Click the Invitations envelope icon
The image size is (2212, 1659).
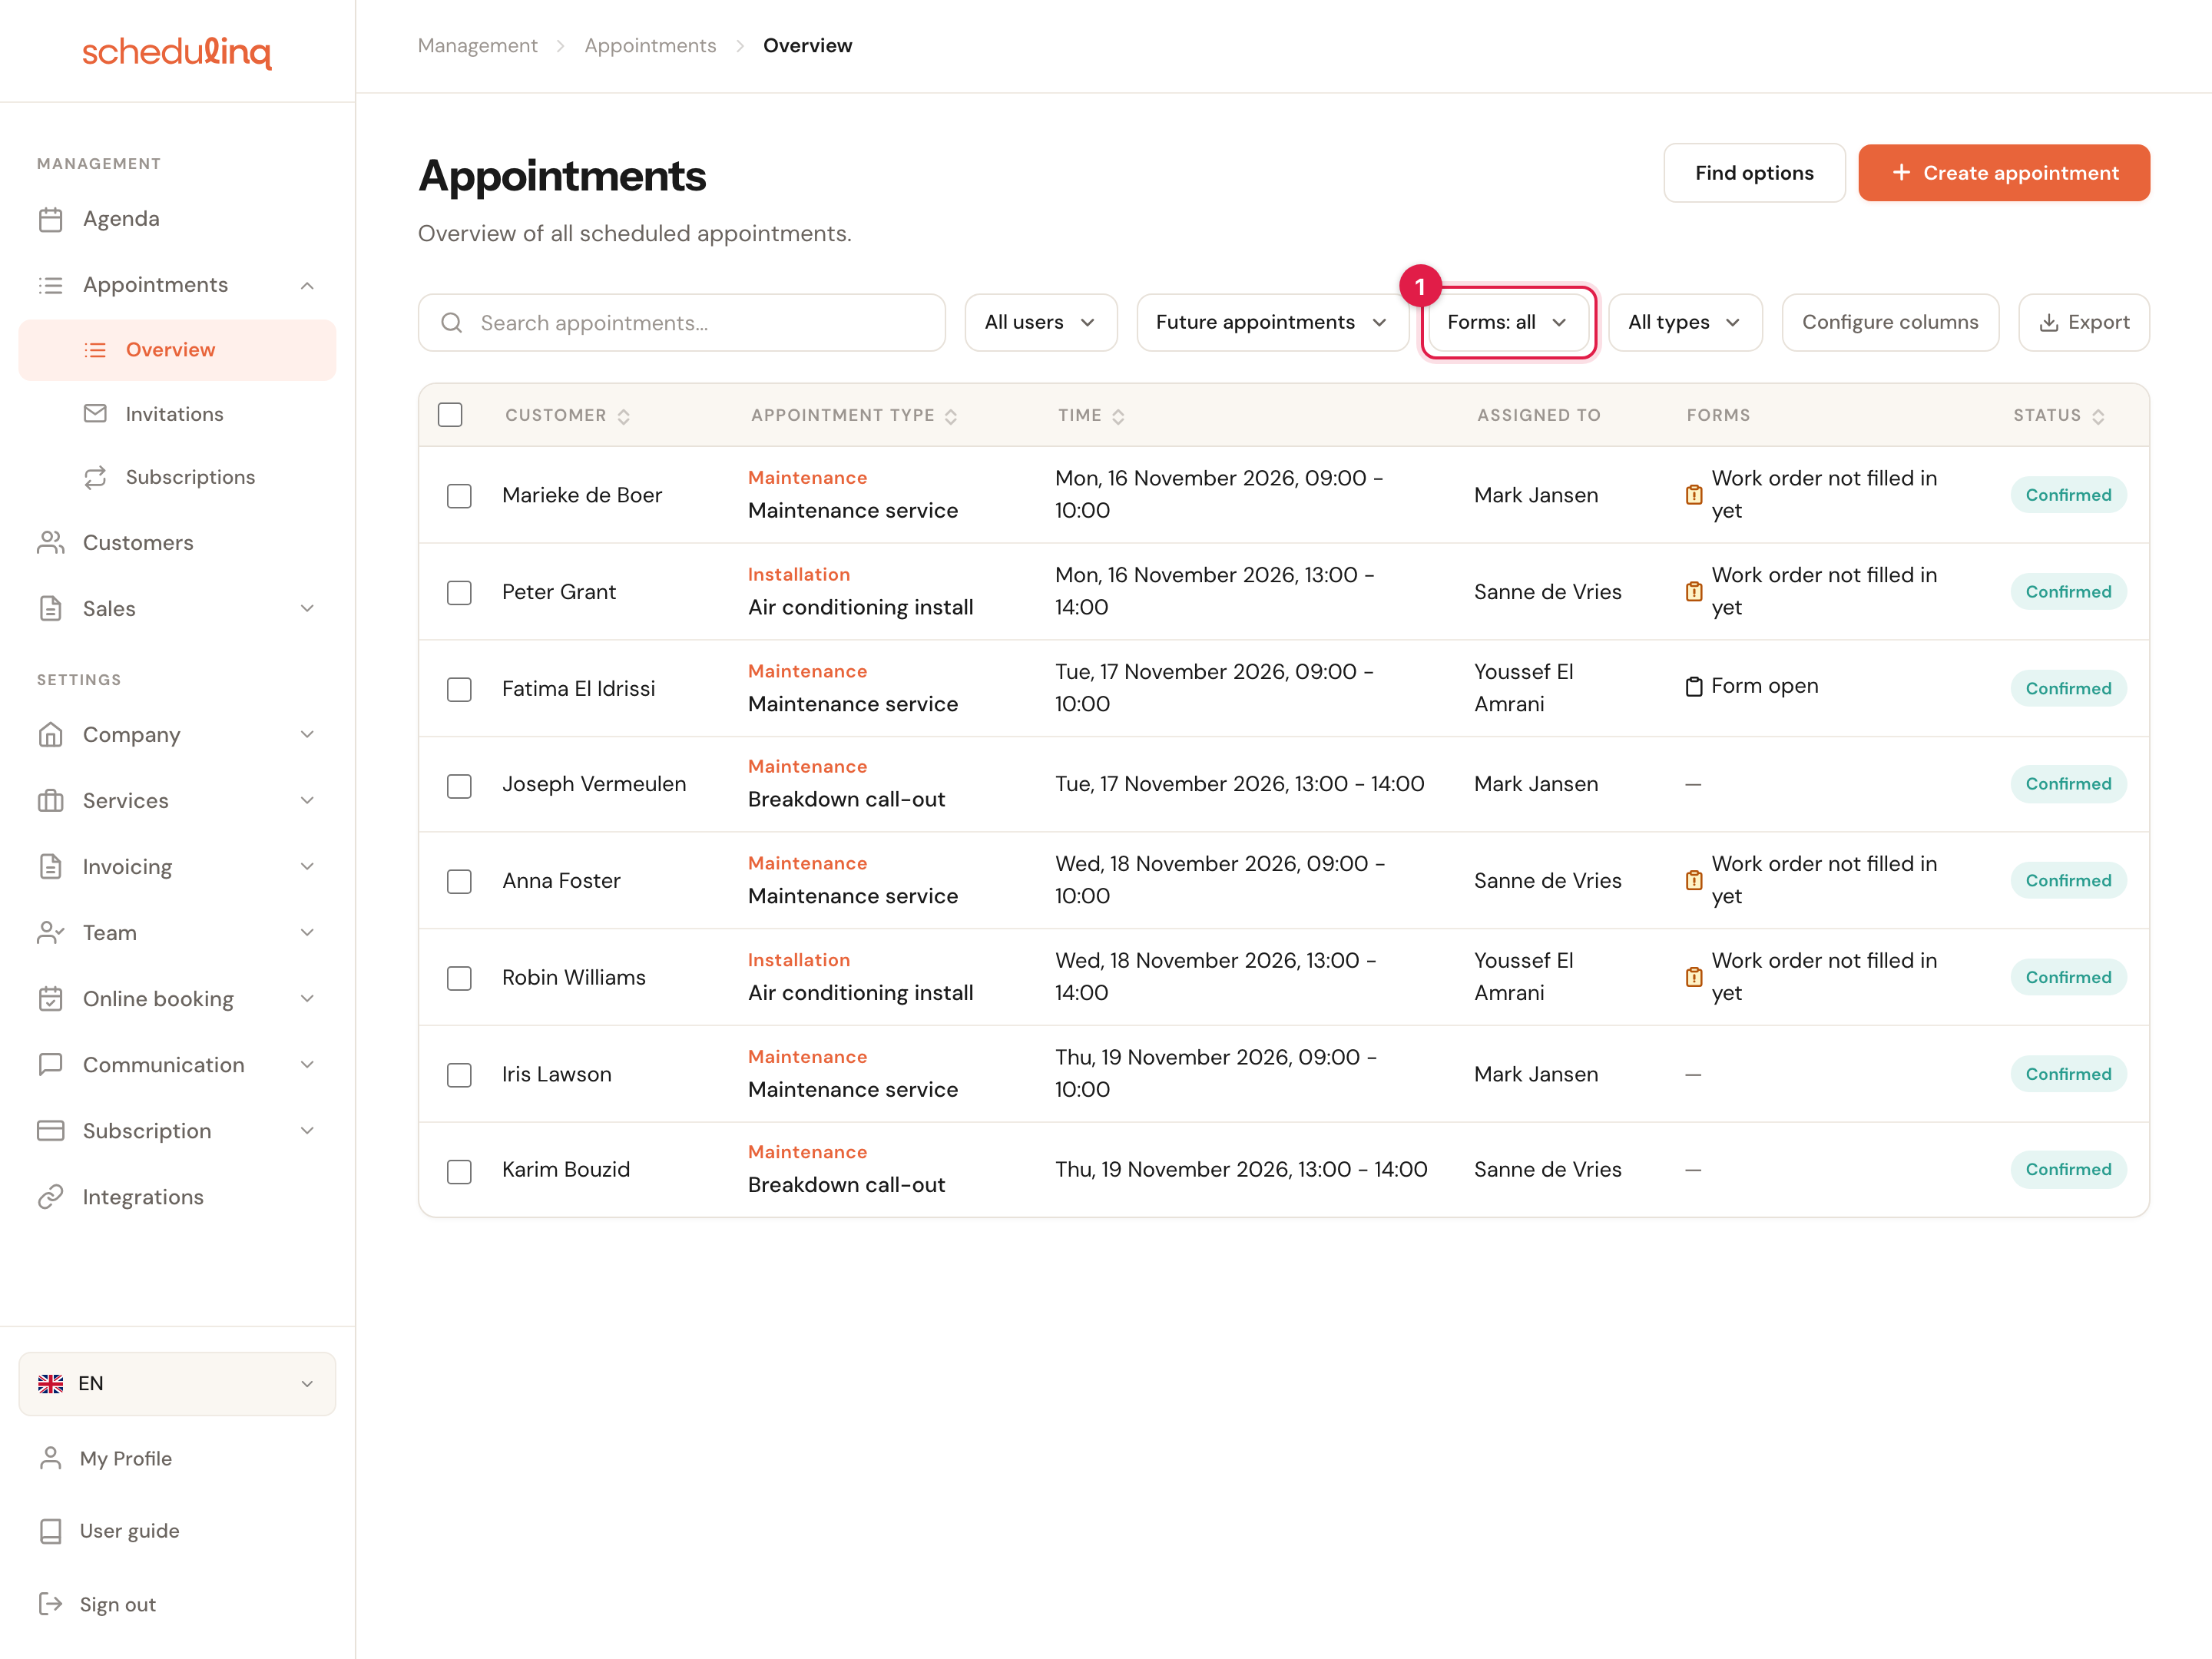coord(95,414)
